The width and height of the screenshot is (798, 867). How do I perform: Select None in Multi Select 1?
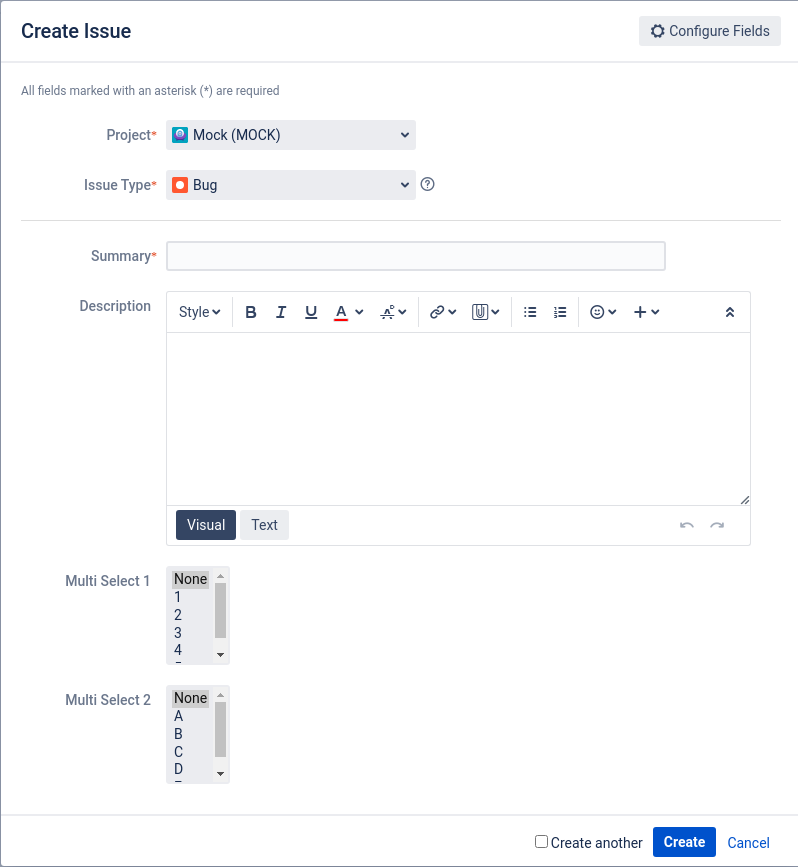tap(191, 579)
